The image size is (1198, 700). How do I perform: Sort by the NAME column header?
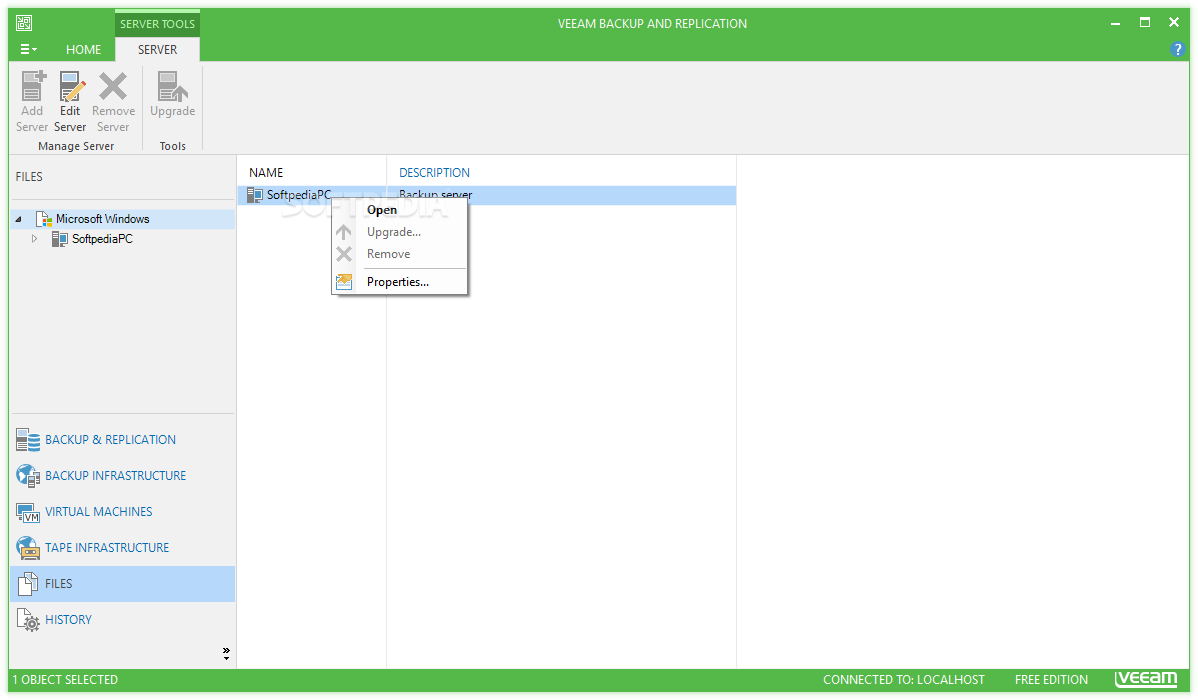click(x=266, y=173)
